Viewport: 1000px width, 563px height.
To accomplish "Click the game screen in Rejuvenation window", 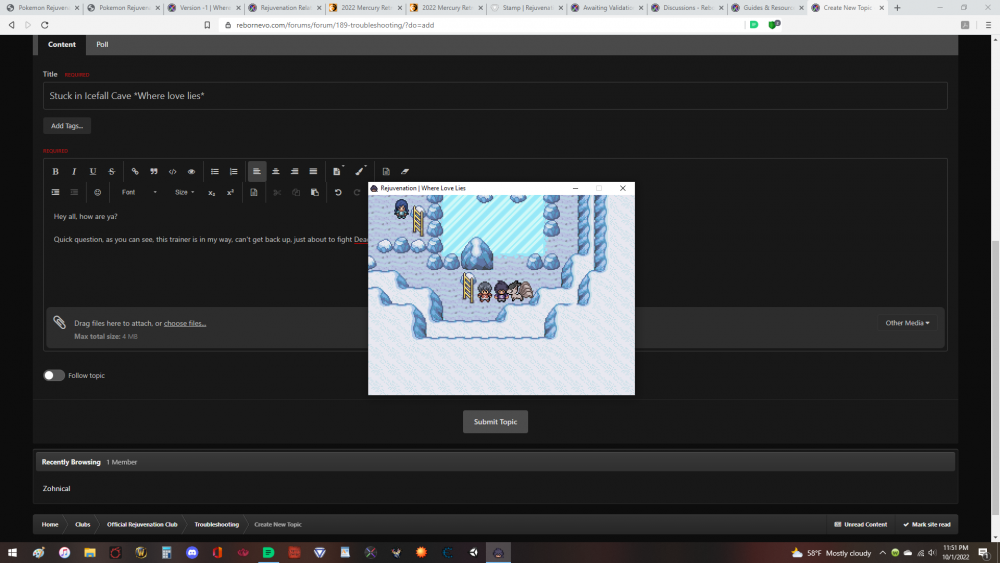I will pos(501,295).
